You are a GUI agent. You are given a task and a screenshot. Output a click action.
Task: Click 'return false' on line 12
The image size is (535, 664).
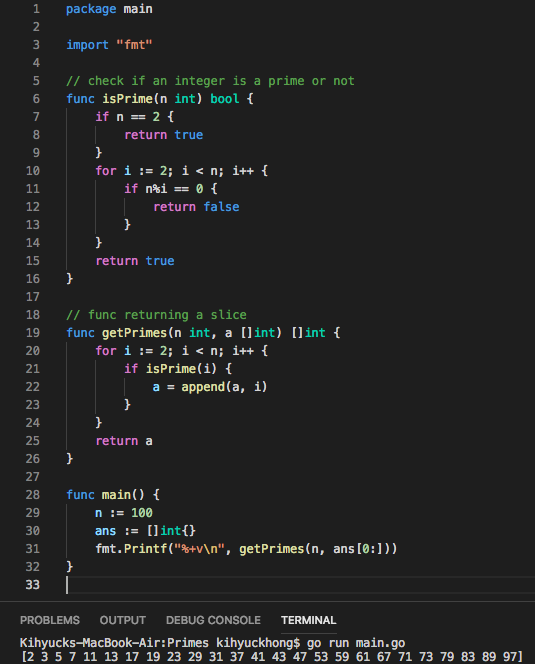(x=196, y=207)
